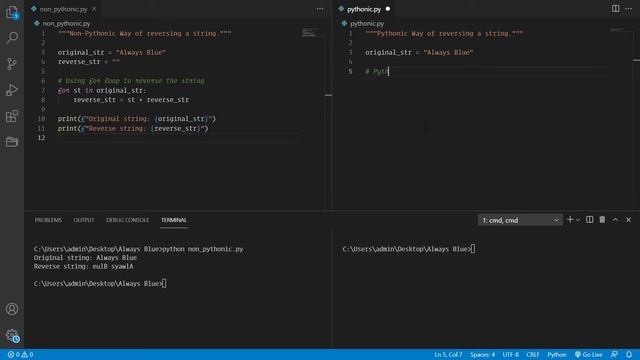Click the feedback icon in status bar
The height and width of the screenshot is (360, 640).
(614, 354)
